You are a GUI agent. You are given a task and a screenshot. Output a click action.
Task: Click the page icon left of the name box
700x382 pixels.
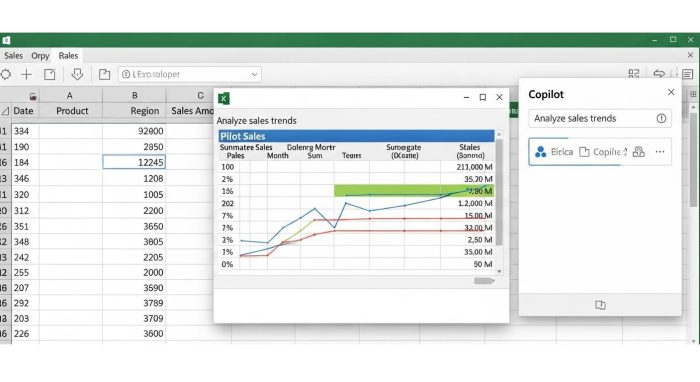[104, 75]
